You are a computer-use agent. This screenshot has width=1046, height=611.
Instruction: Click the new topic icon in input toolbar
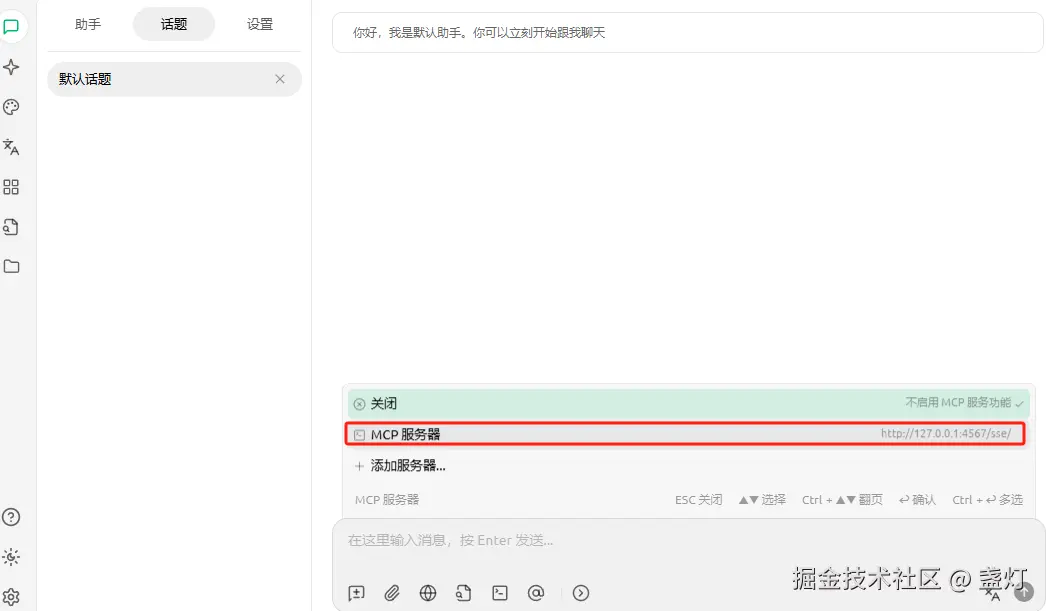356,593
